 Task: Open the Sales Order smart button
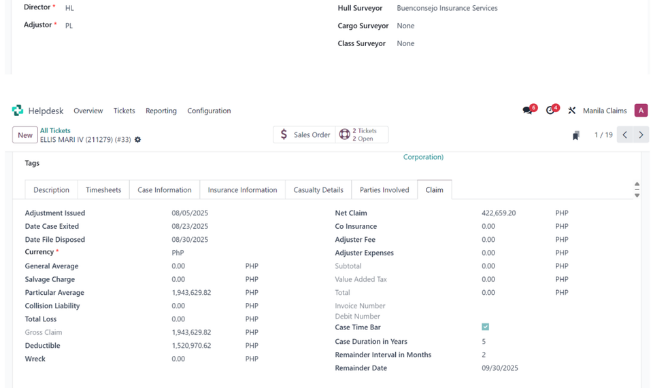coord(304,134)
